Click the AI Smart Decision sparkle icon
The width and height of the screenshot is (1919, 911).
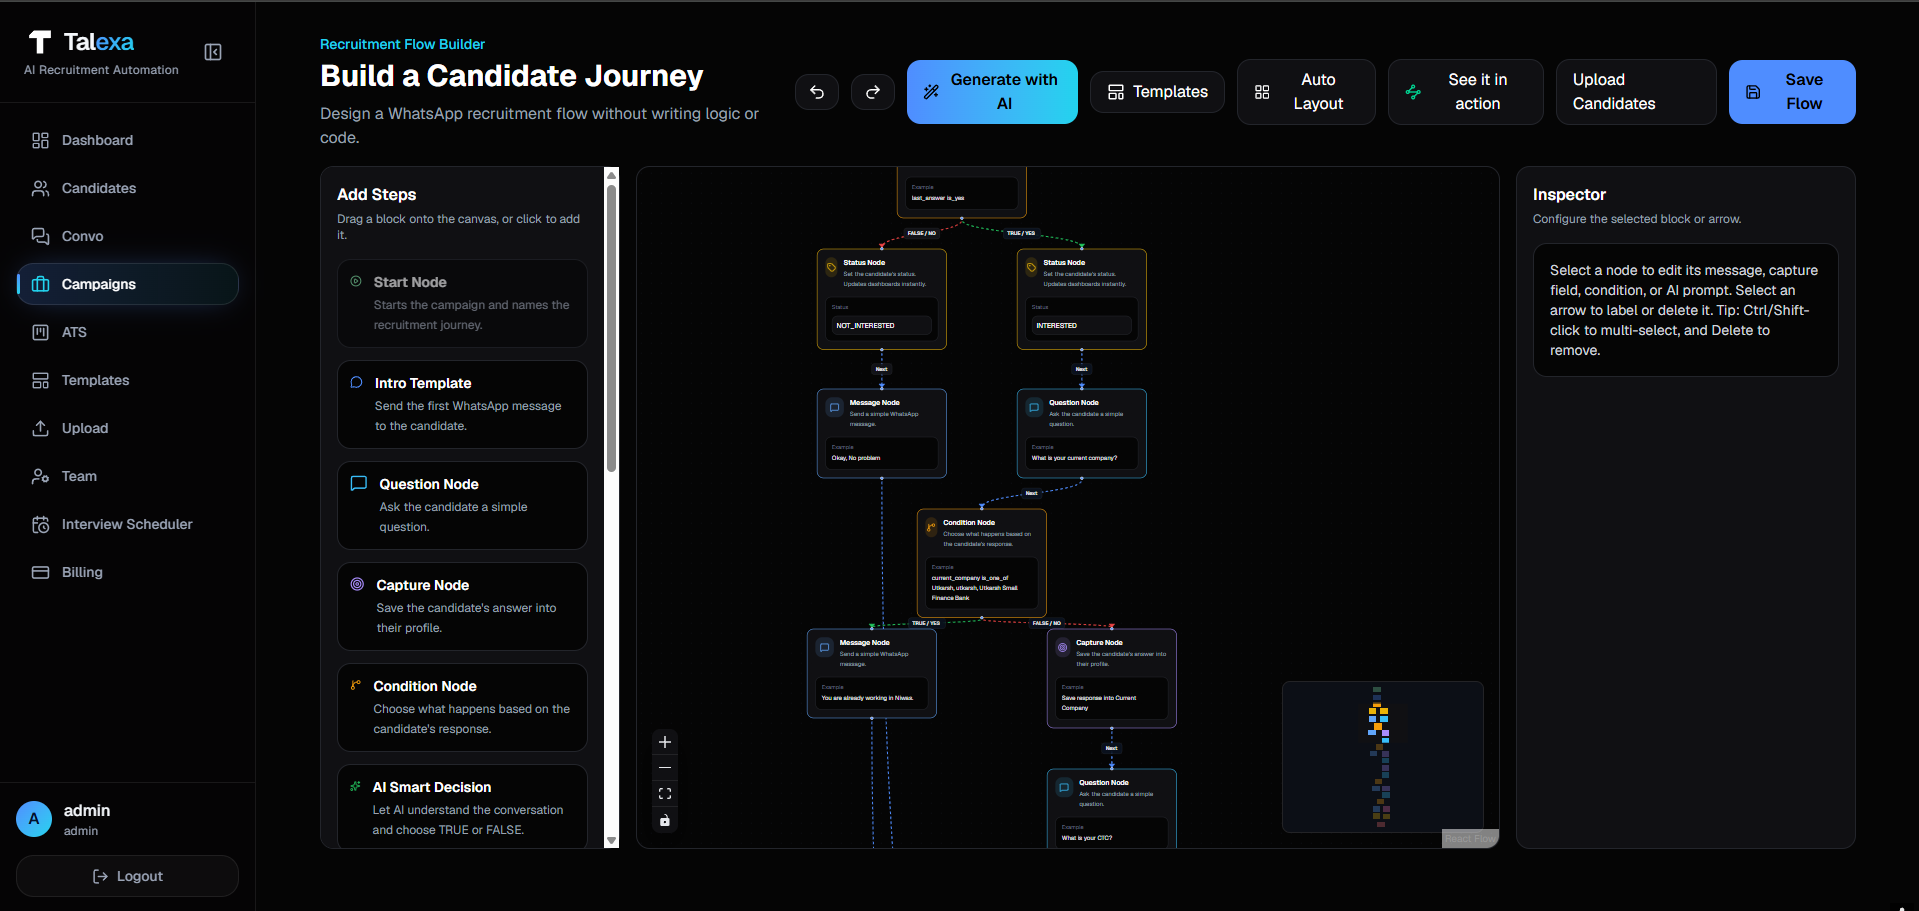click(355, 787)
